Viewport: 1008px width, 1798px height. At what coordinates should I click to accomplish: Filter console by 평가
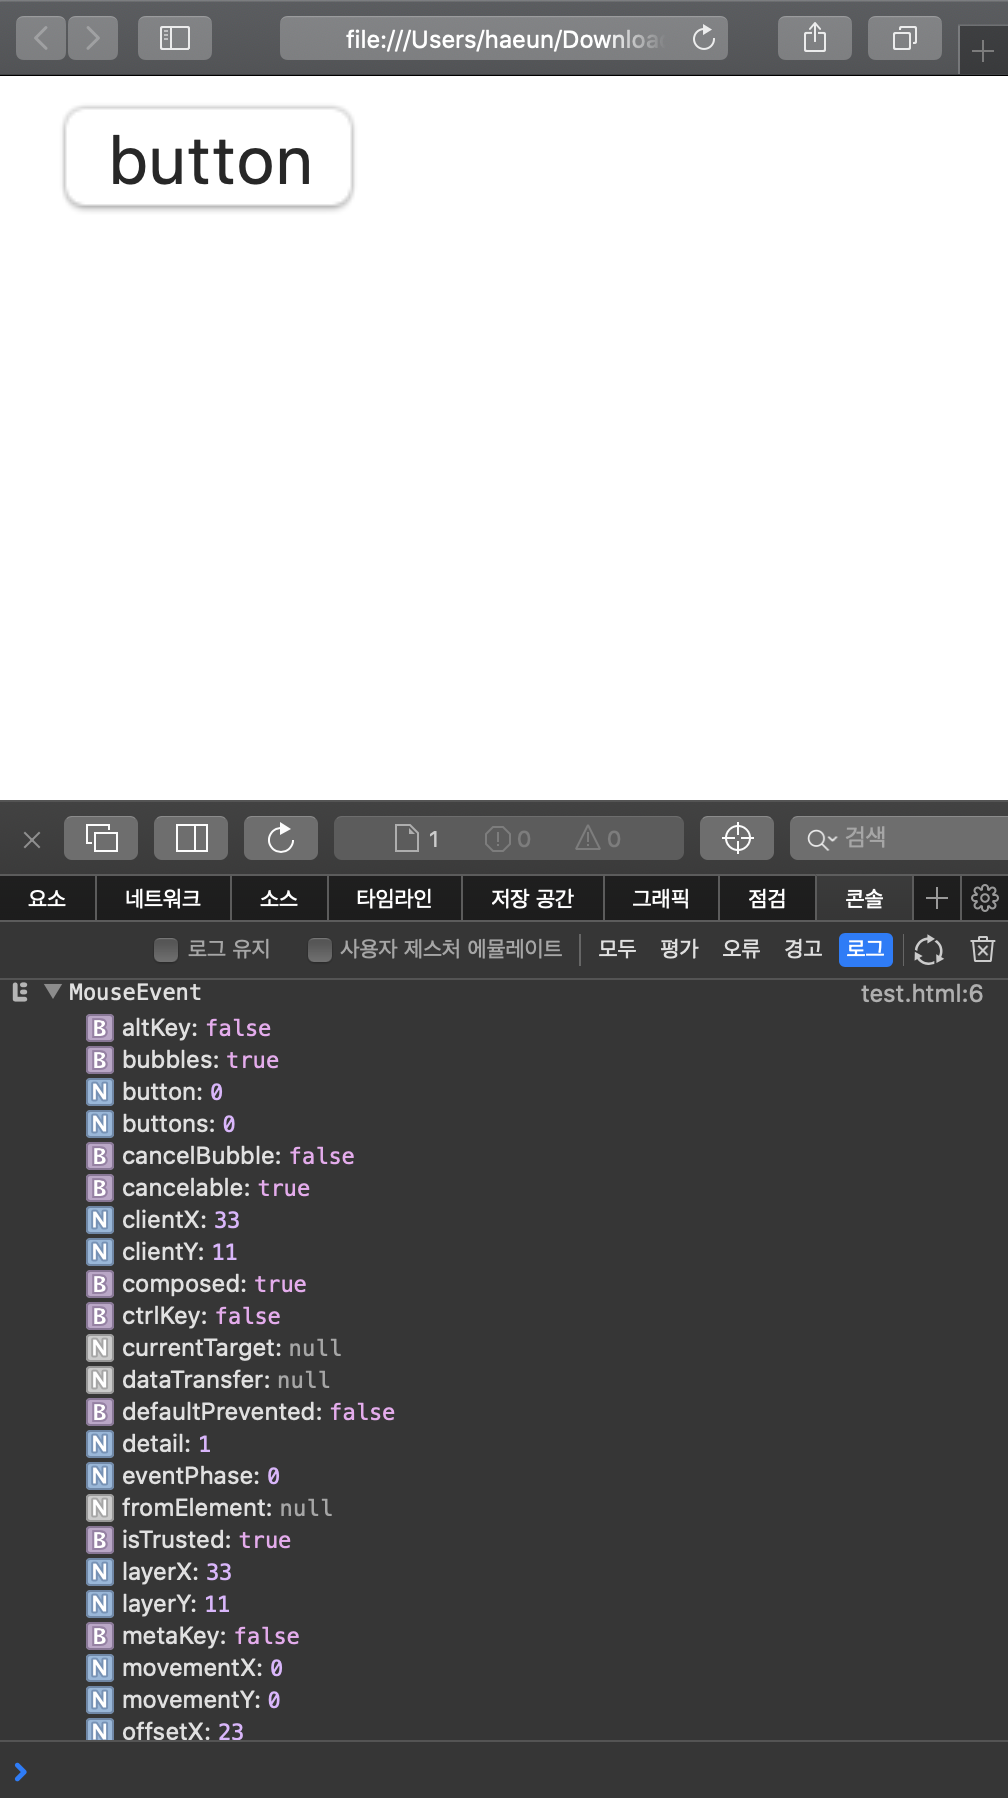click(x=679, y=949)
